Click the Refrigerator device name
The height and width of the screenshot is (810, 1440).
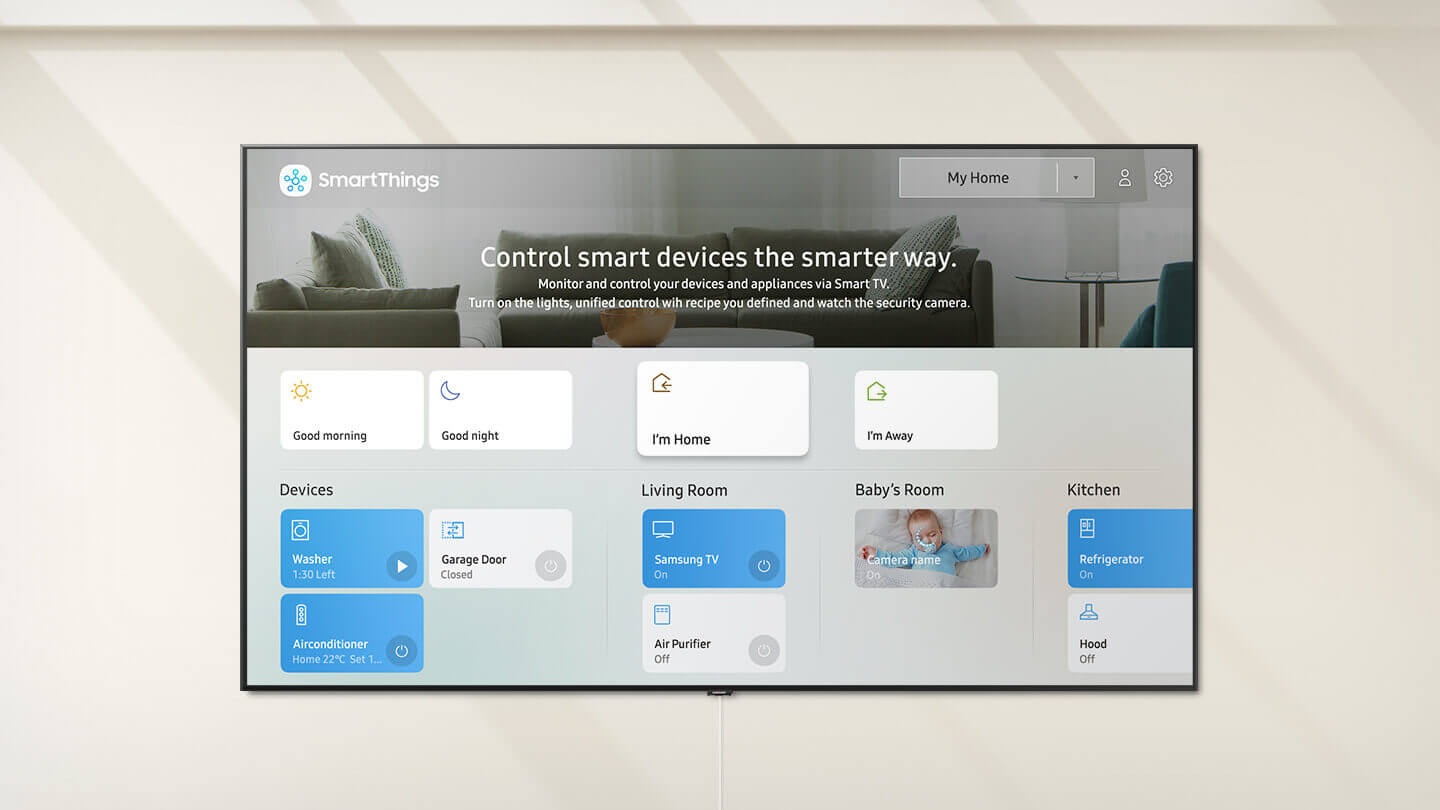click(1111, 560)
